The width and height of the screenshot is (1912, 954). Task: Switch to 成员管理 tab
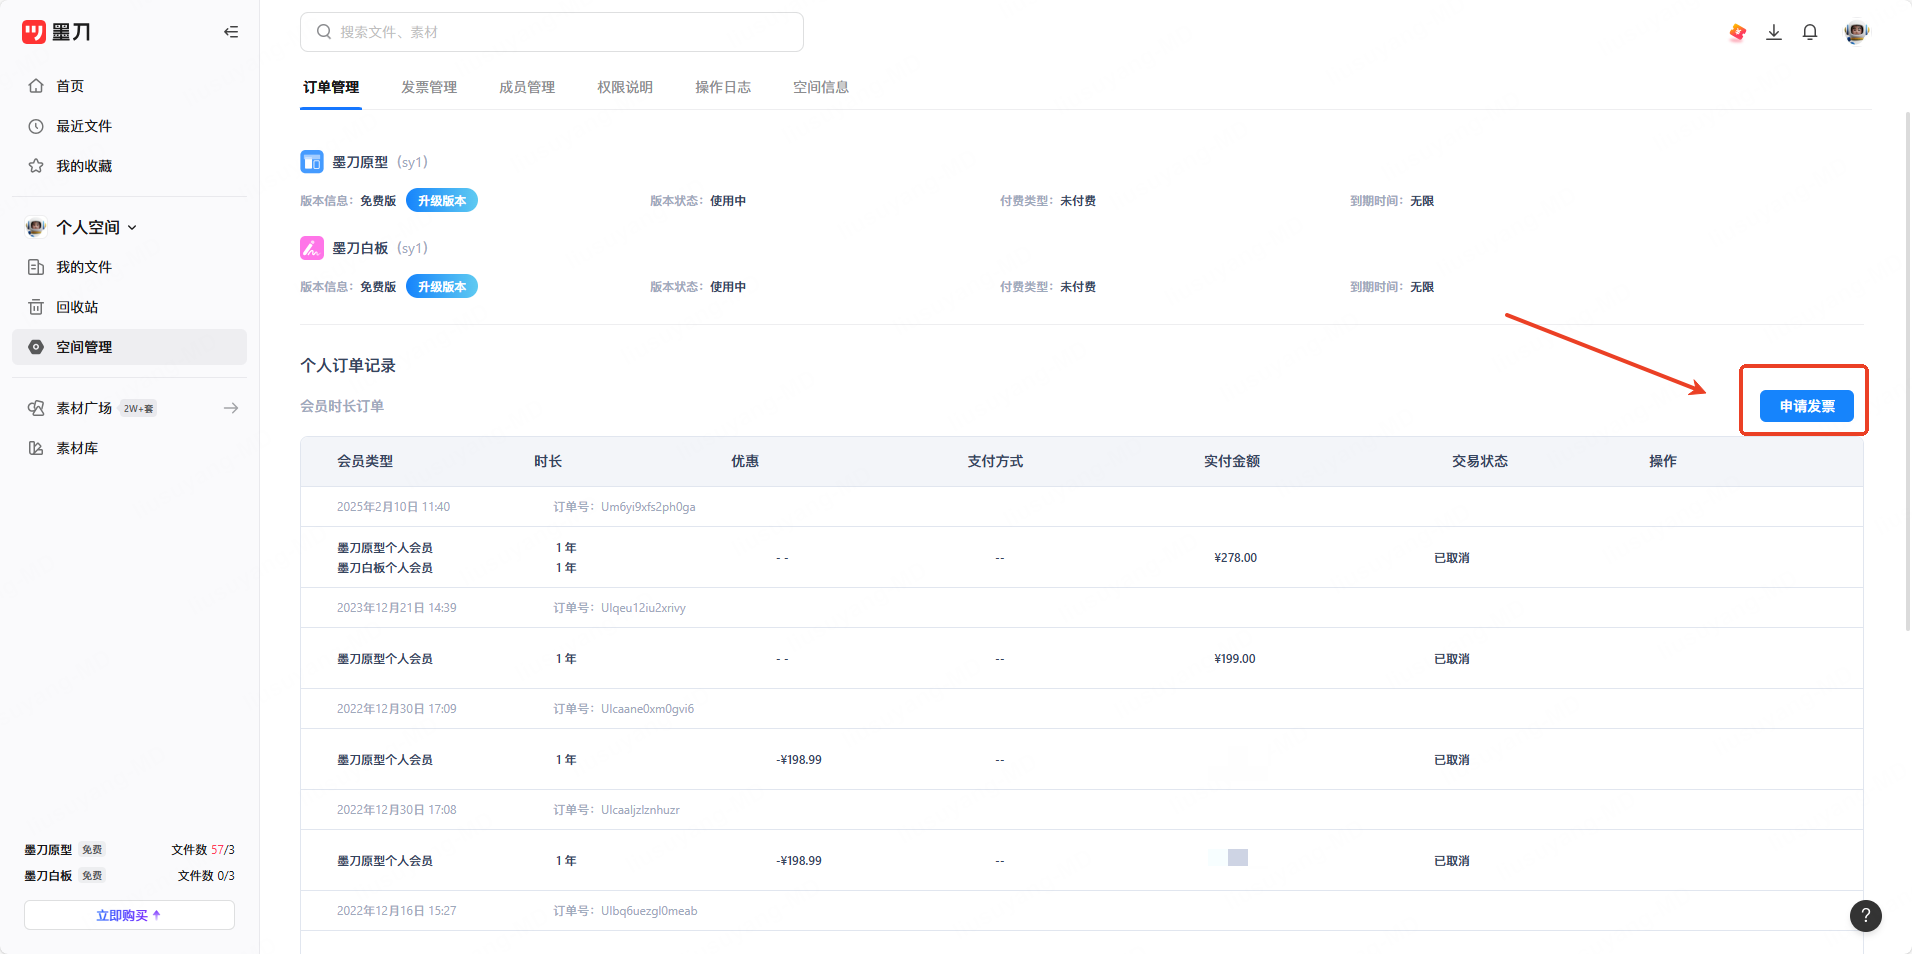click(x=527, y=87)
